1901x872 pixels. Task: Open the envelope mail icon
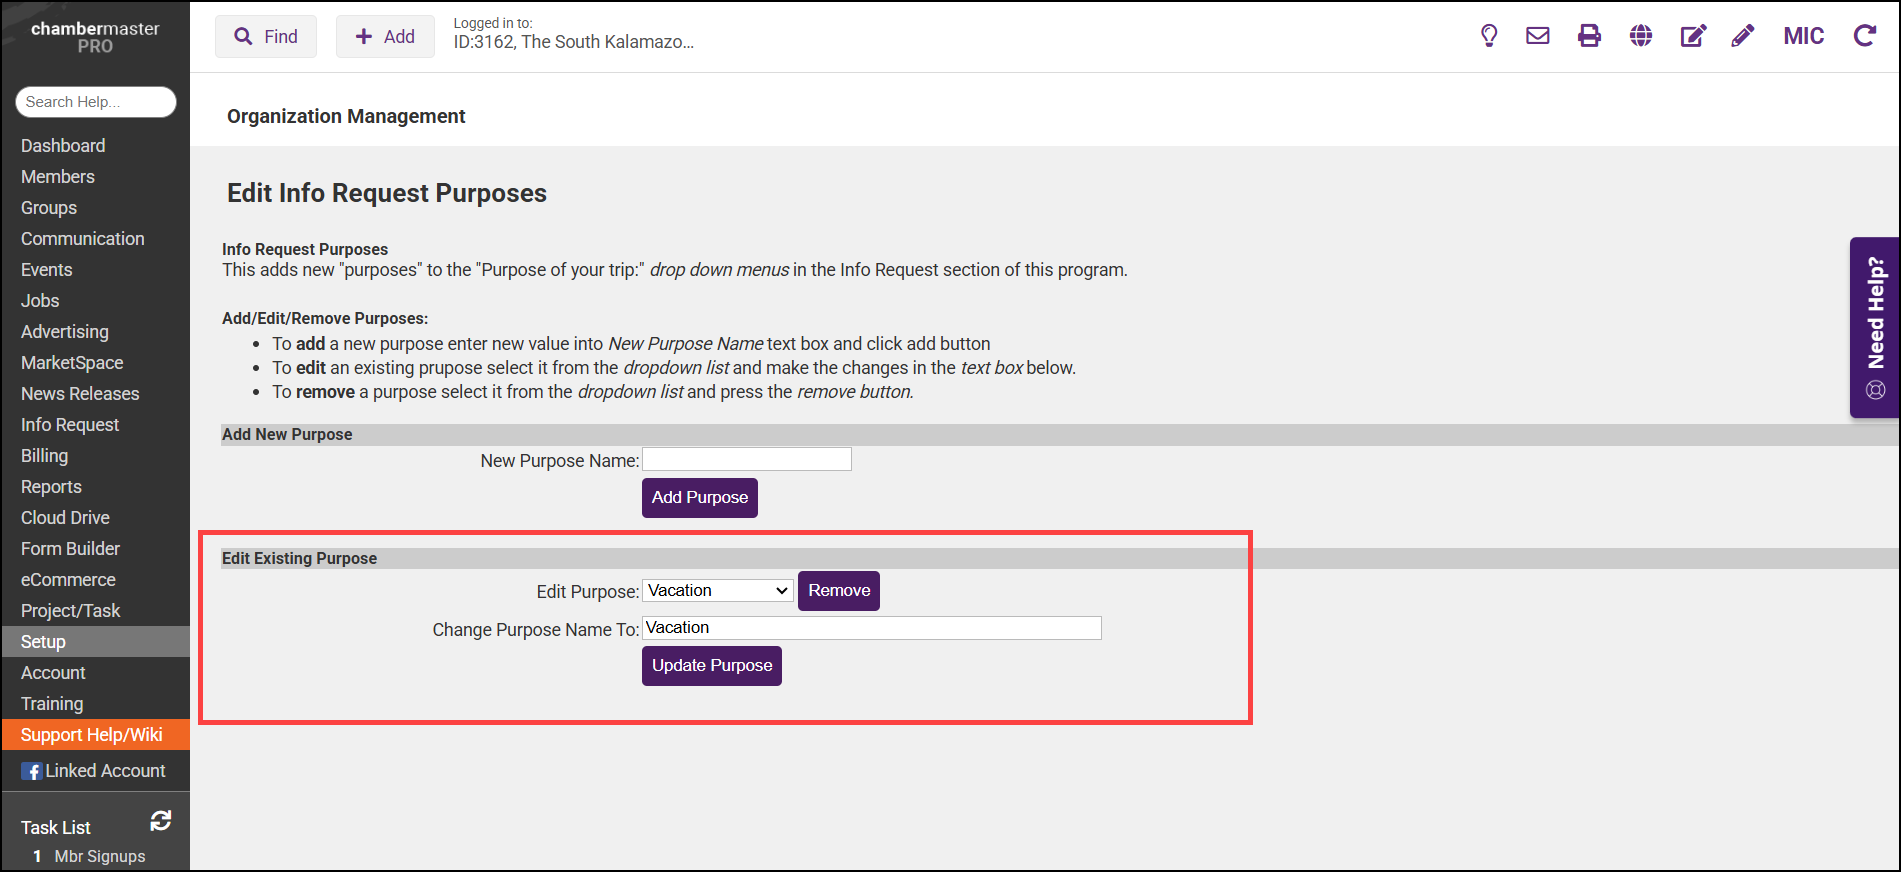pyautogui.click(x=1538, y=36)
